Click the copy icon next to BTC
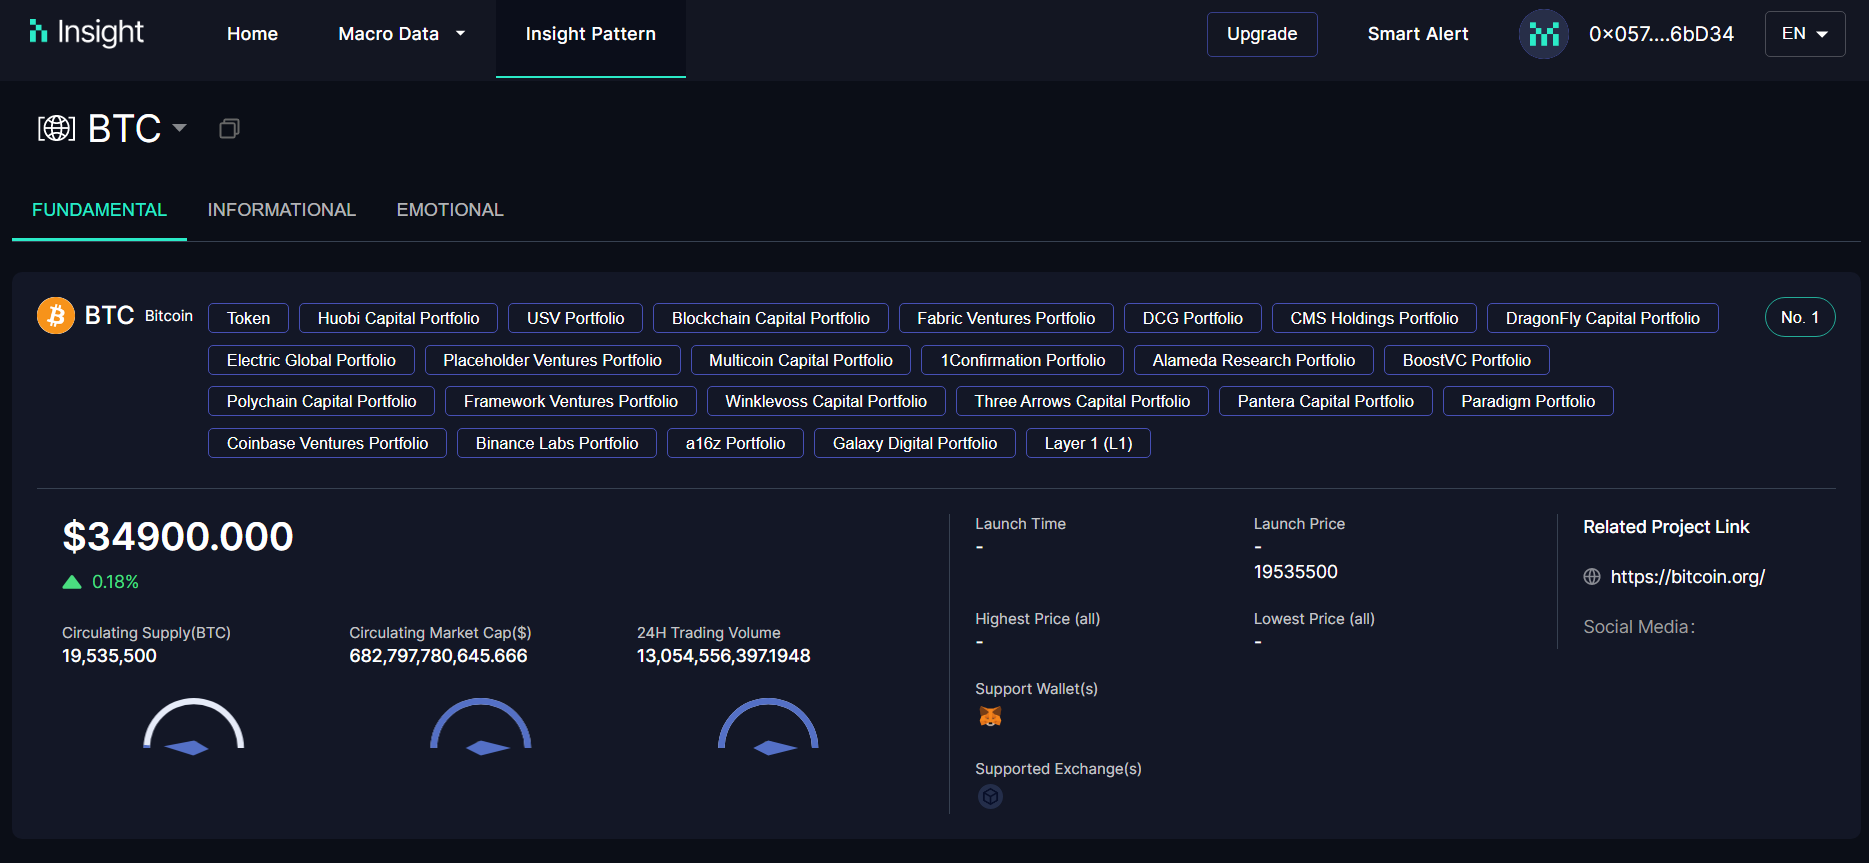The height and width of the screenshot is (863, 1869). tap(229, 128)
